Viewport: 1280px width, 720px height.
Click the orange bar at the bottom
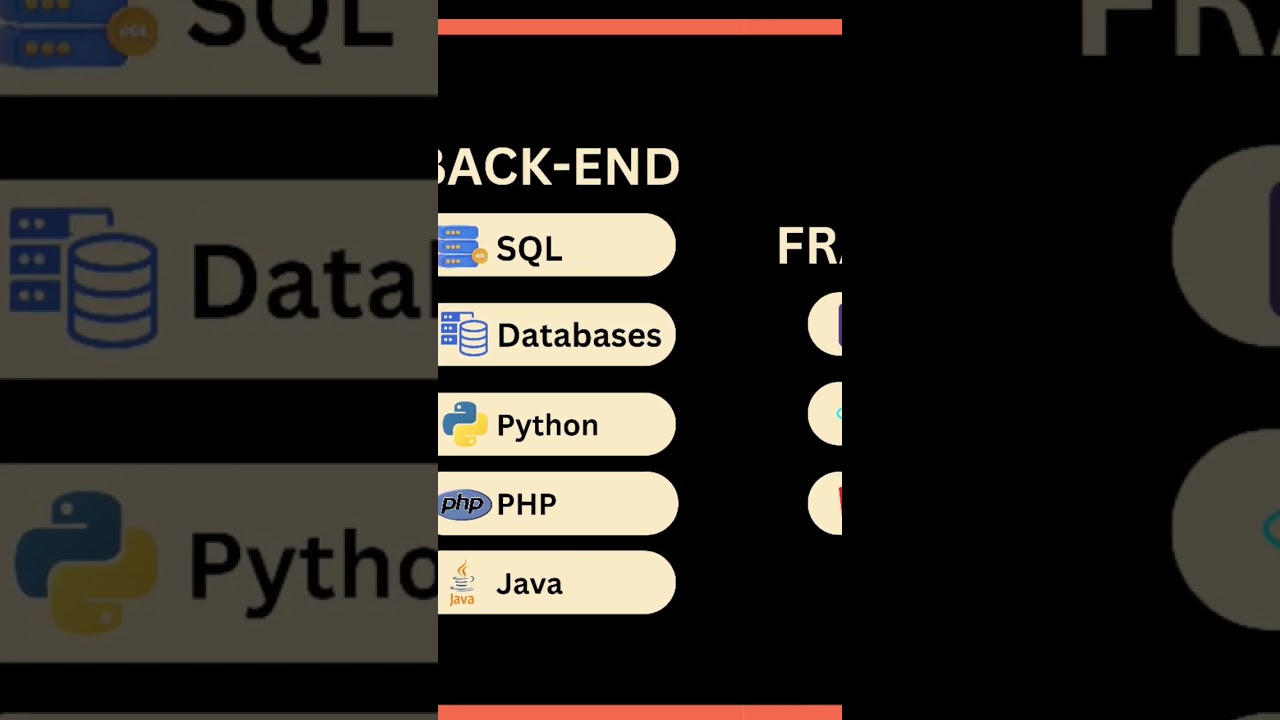tap(640, 712)
